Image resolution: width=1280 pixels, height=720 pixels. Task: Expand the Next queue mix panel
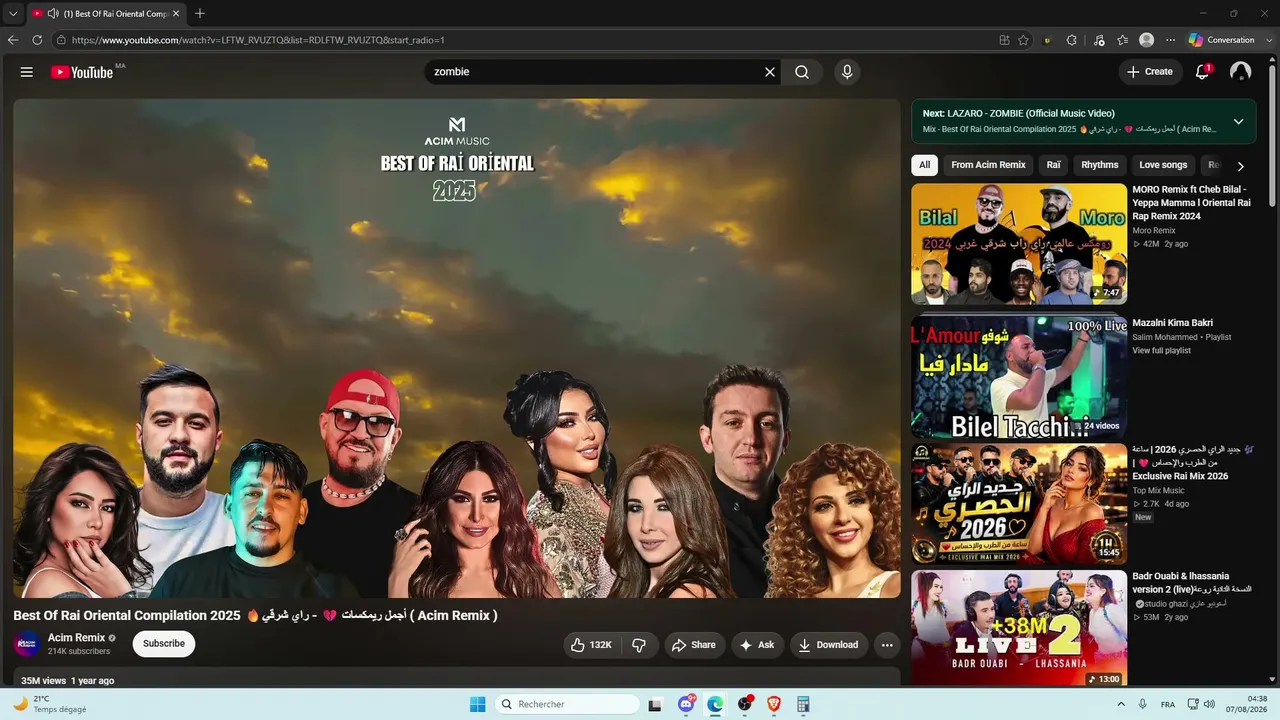click(x=1238, y=121)
